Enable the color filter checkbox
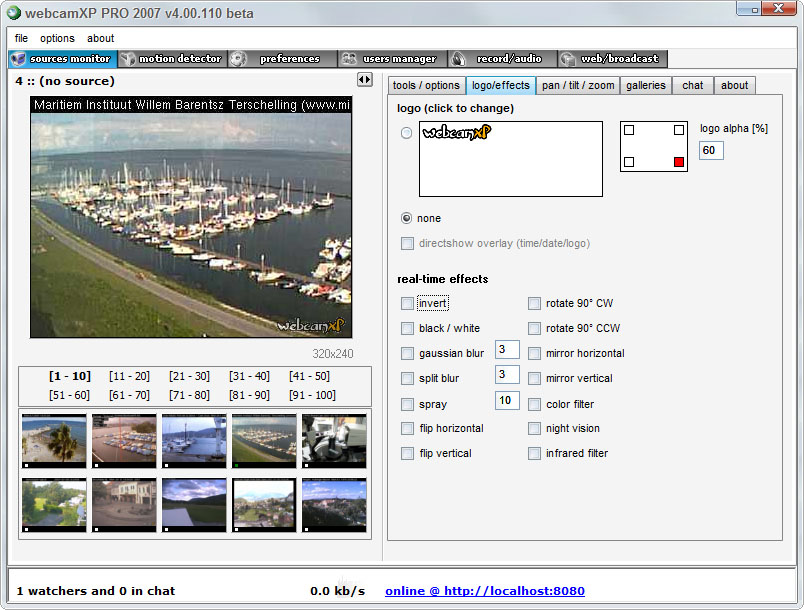804x610 pixels. [534, 404]
